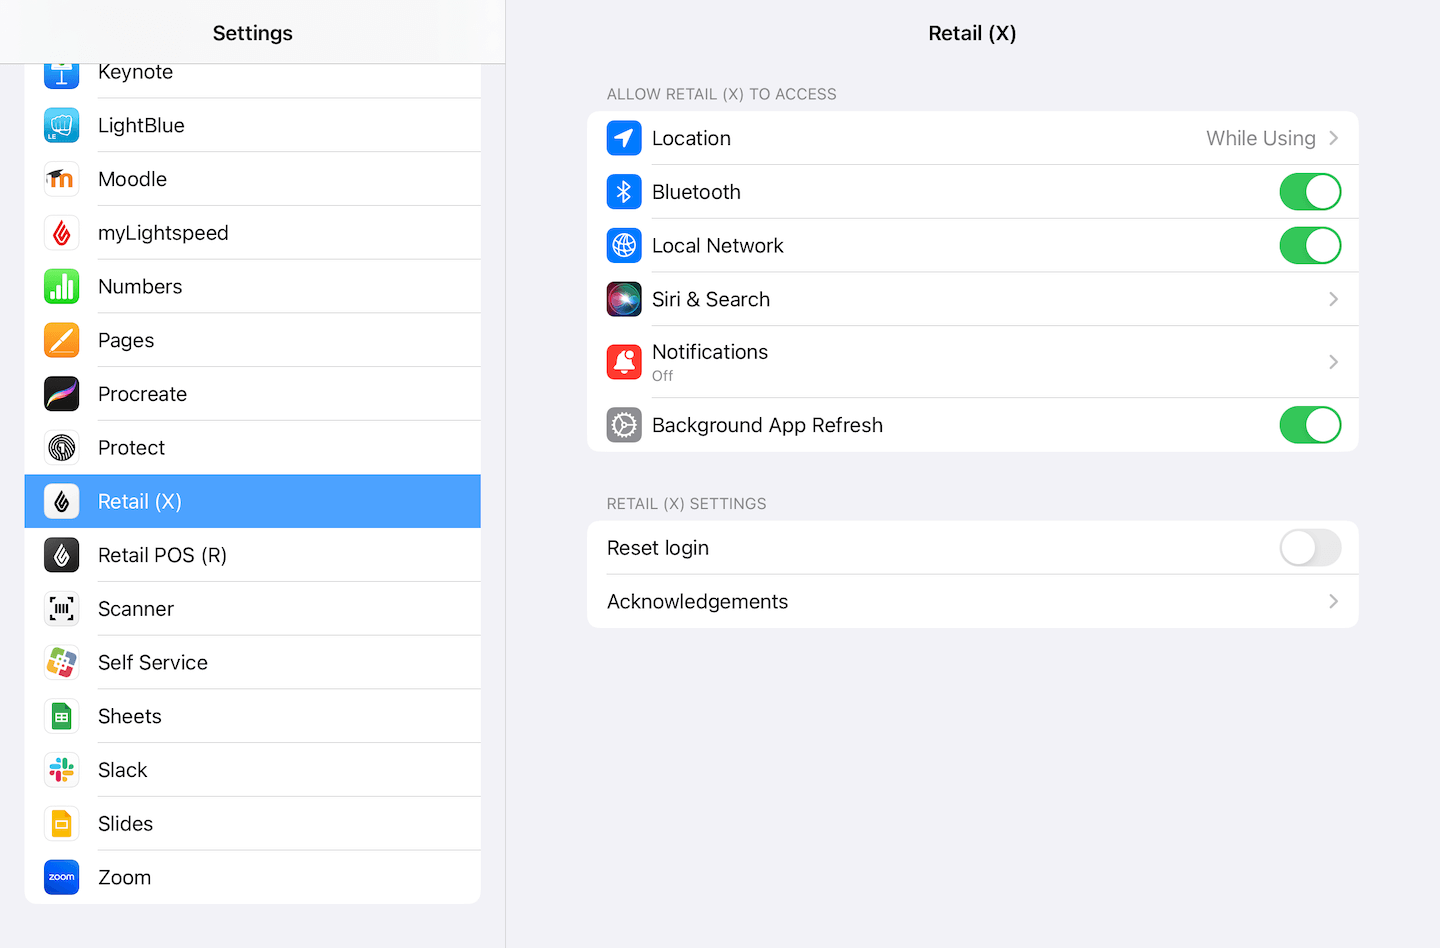1440x948 pixels.
Task: Tap the Slides presentation icon
Action: [x=62, y=824]
